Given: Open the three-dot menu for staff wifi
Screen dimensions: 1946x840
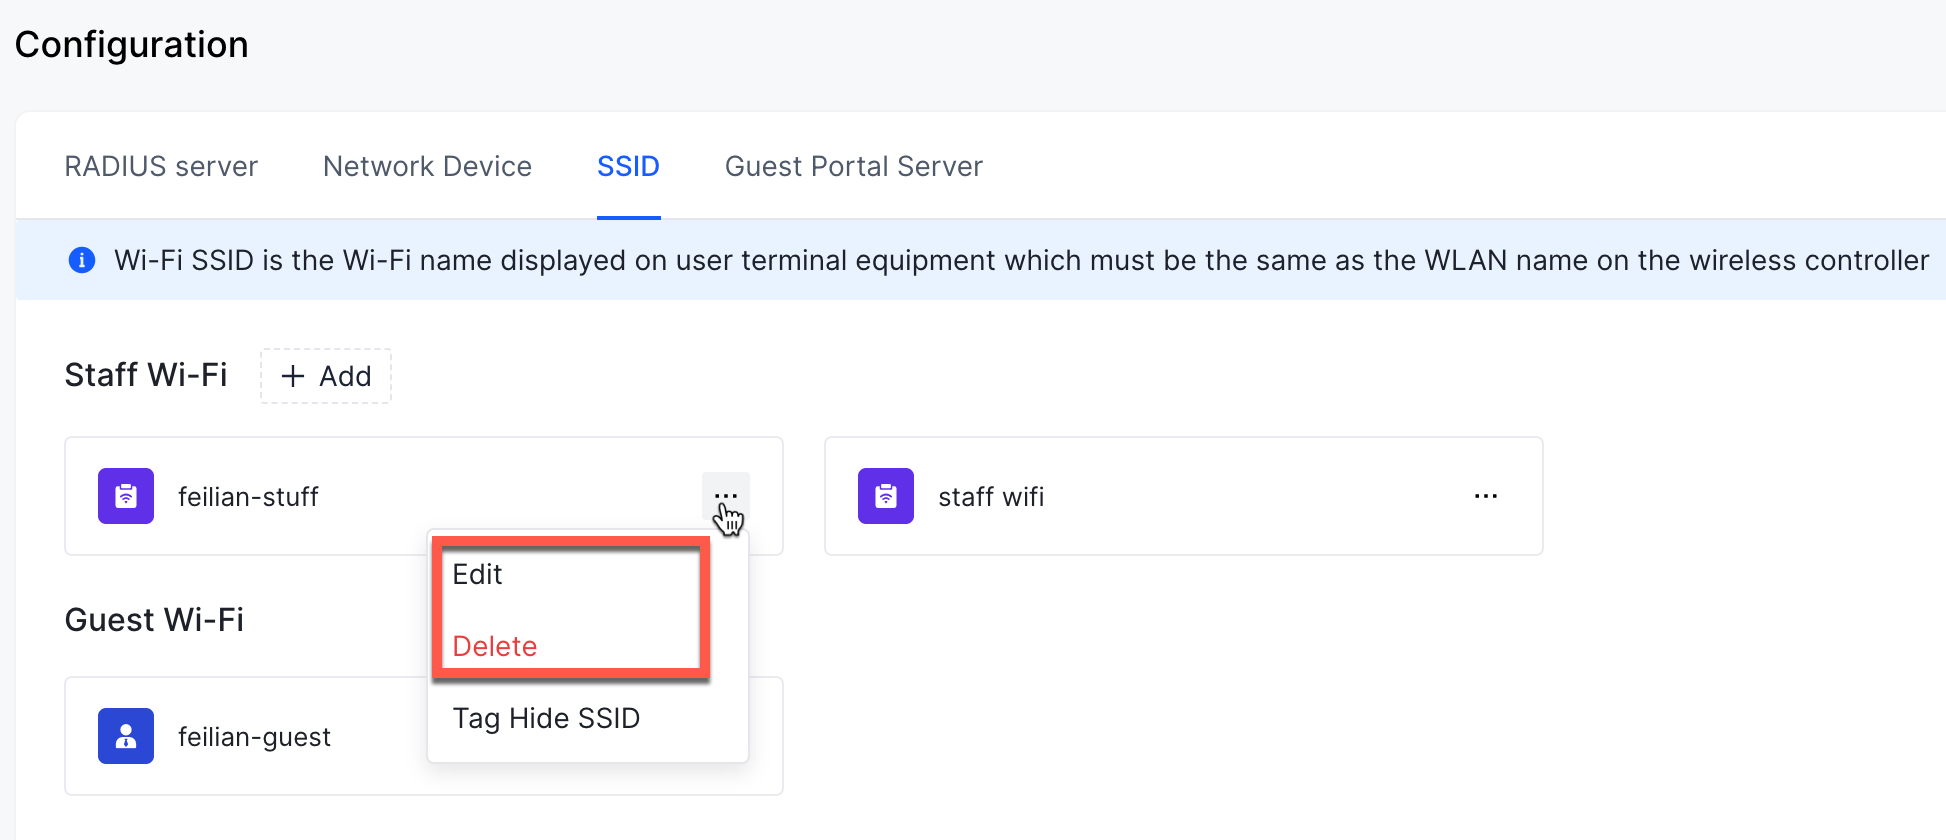Looking at the screenshot, I should click(1486, 496).
